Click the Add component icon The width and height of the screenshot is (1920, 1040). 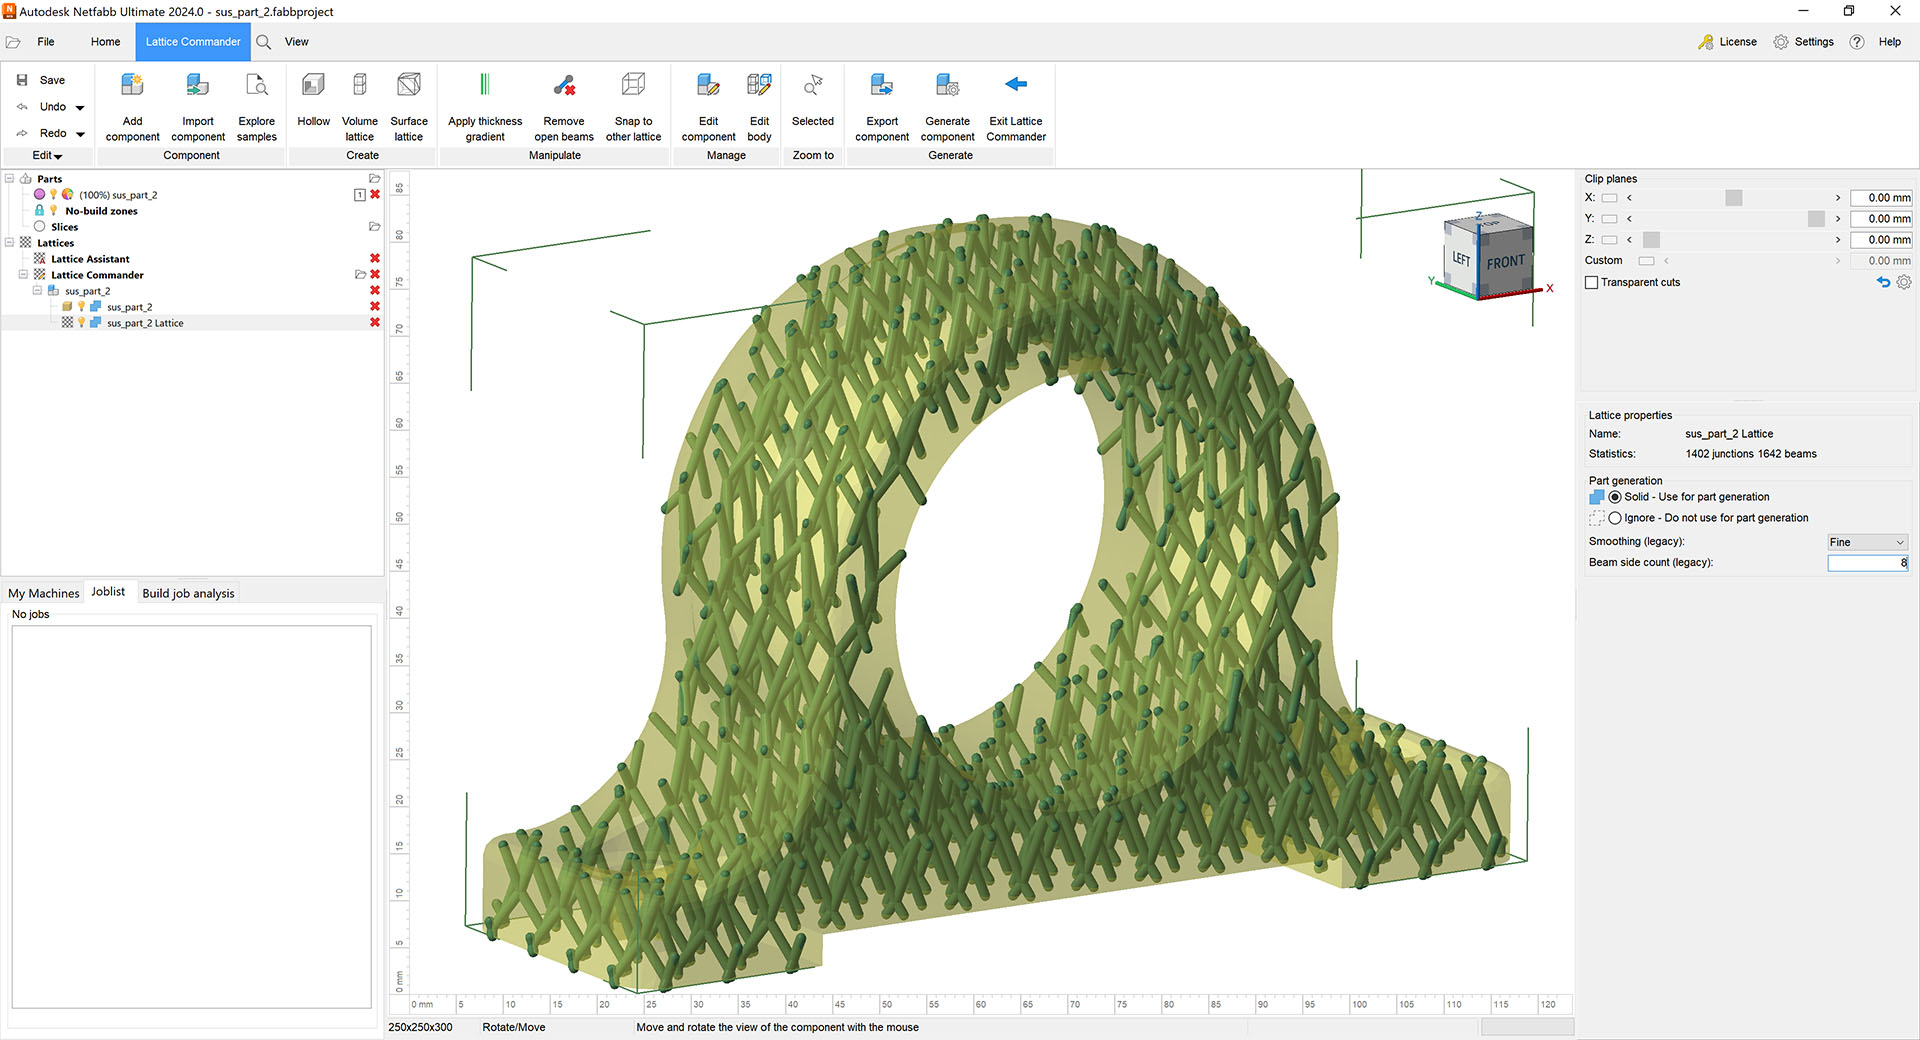(132, 86)
